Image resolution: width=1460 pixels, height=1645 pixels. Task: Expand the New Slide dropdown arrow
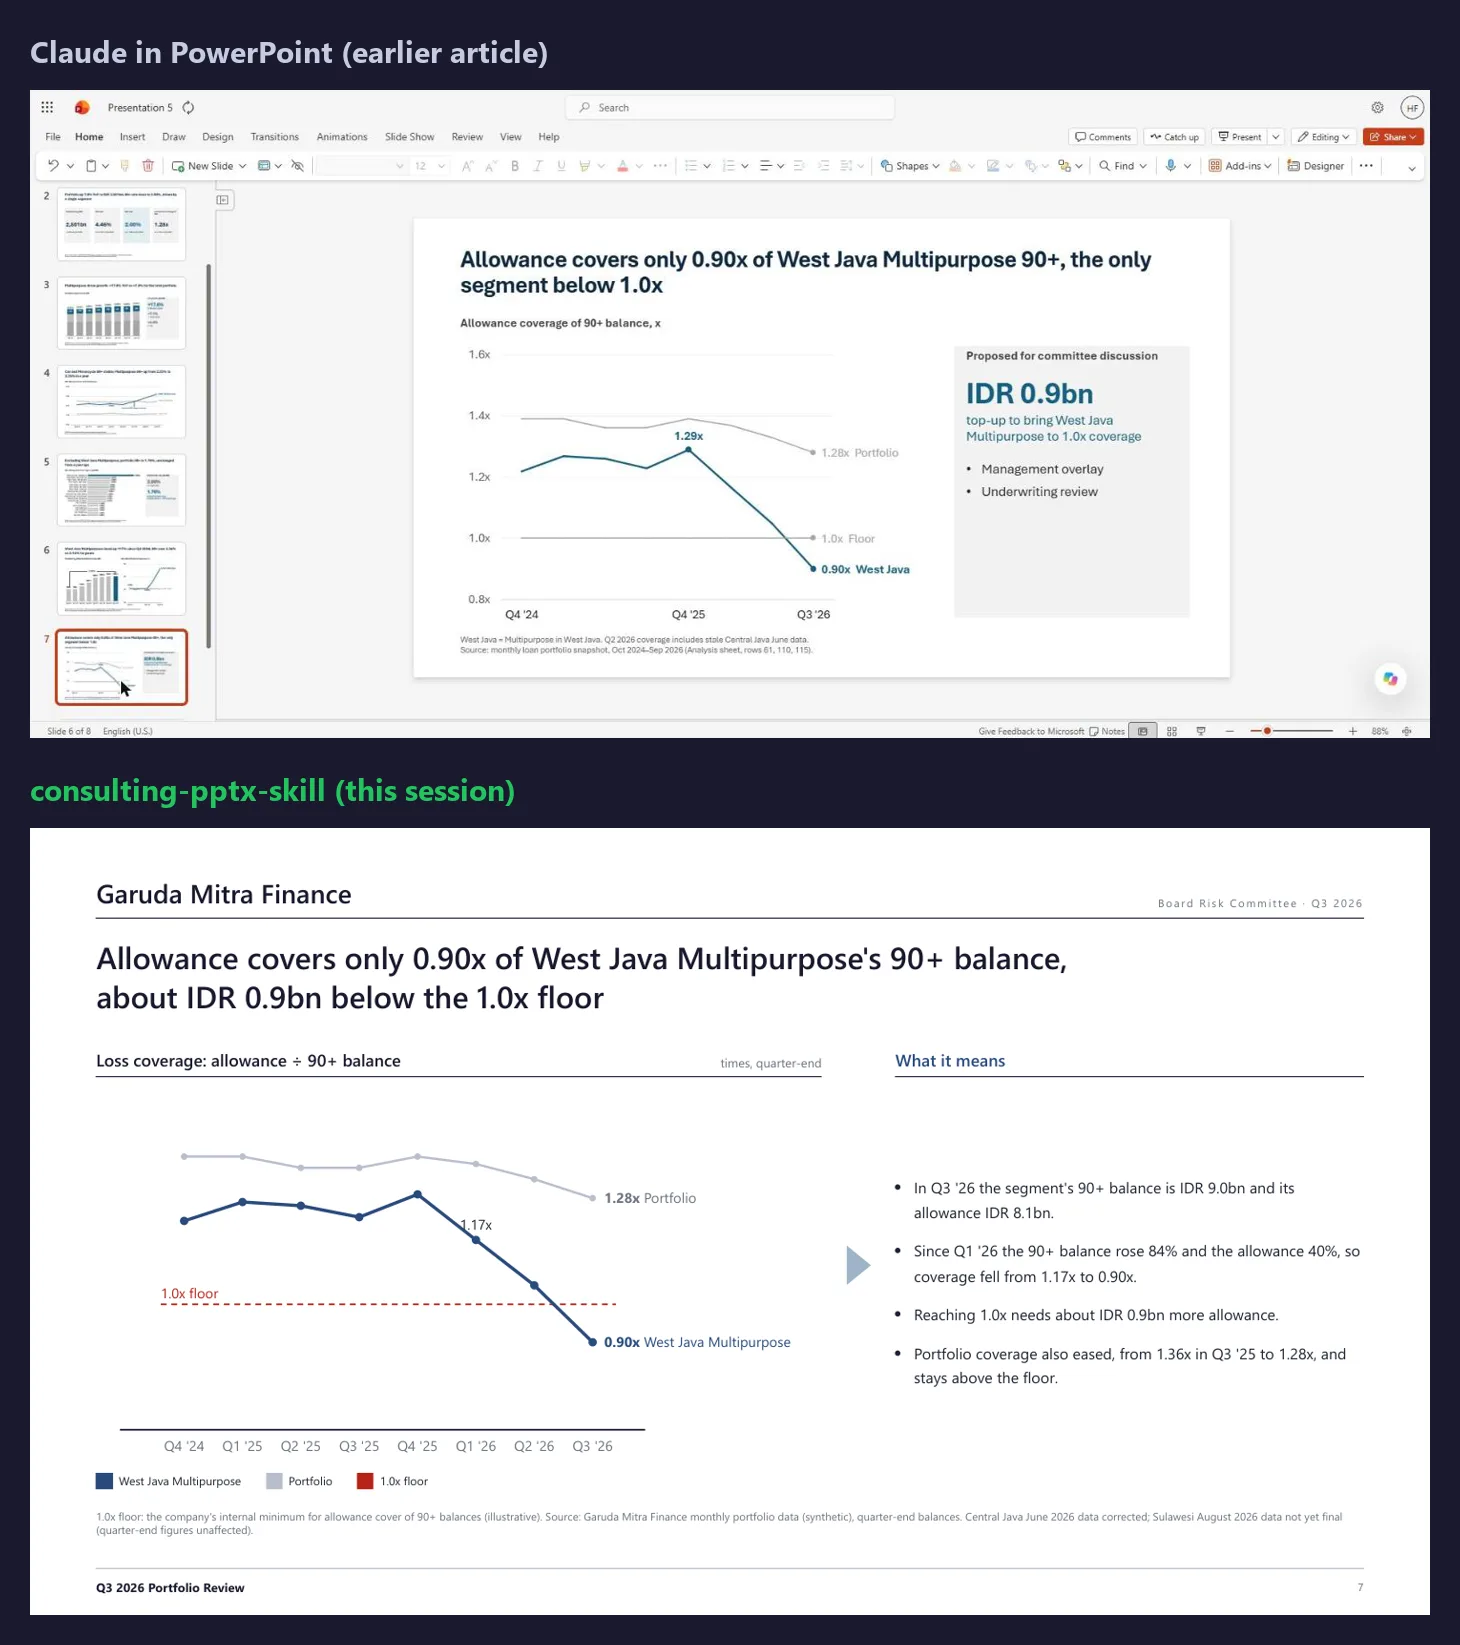[x=242, y=166]
